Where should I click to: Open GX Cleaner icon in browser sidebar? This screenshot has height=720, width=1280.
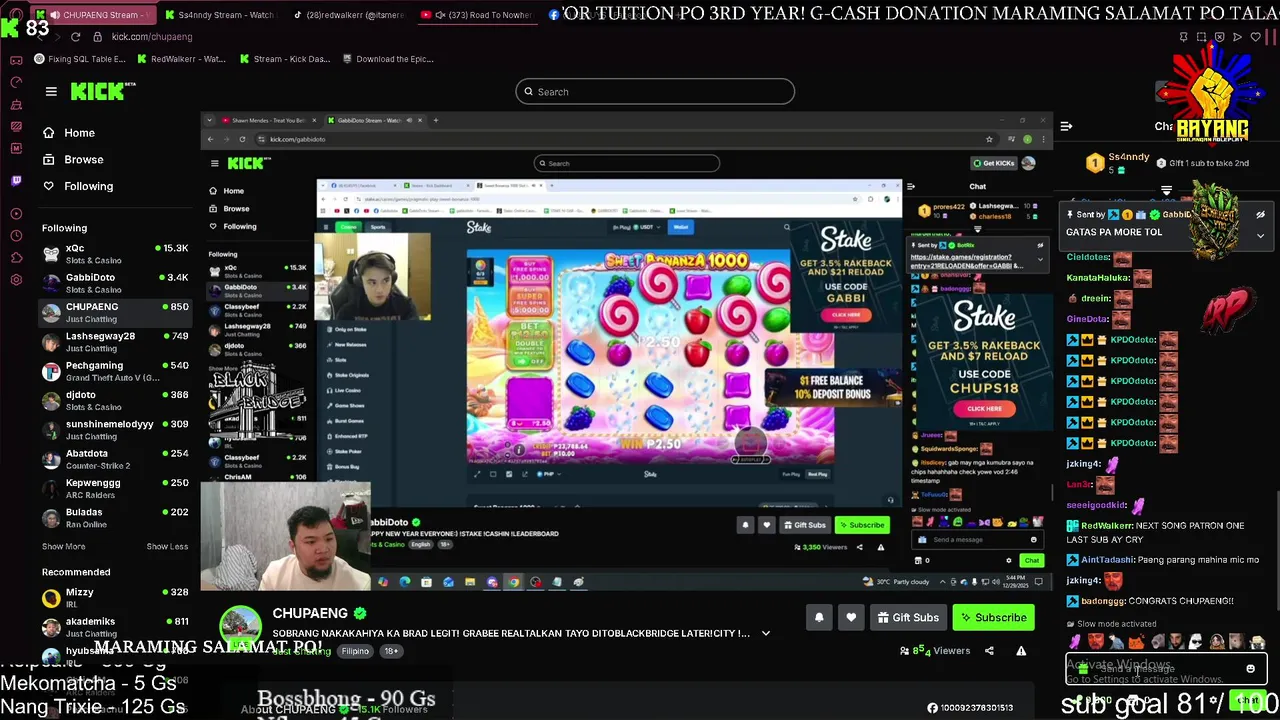16,104
